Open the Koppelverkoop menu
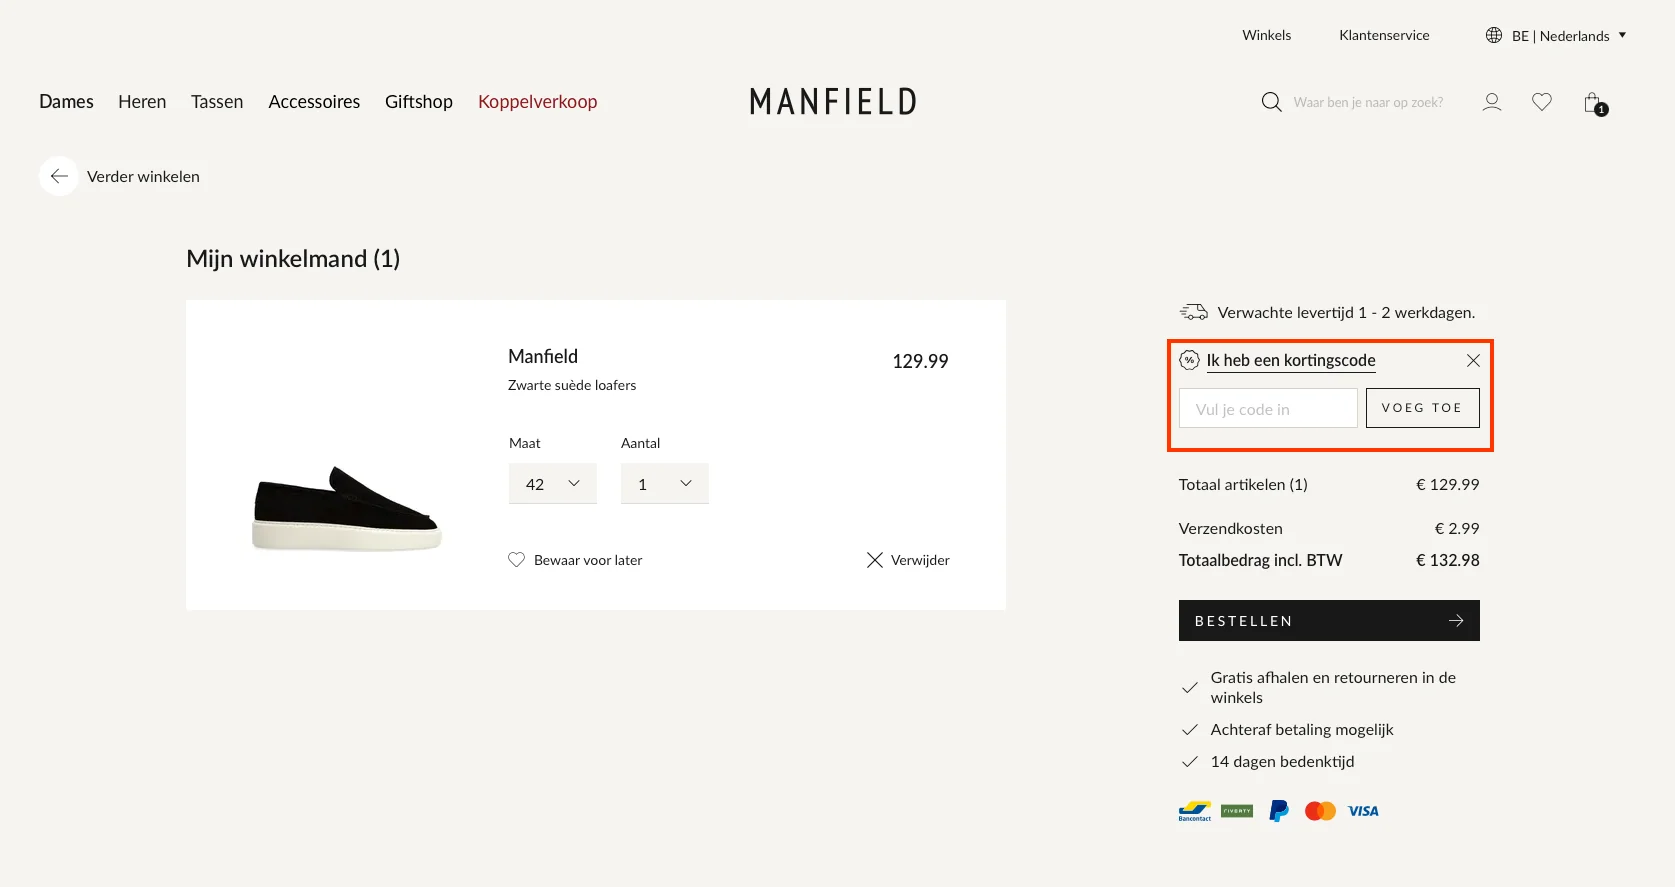 537,101
